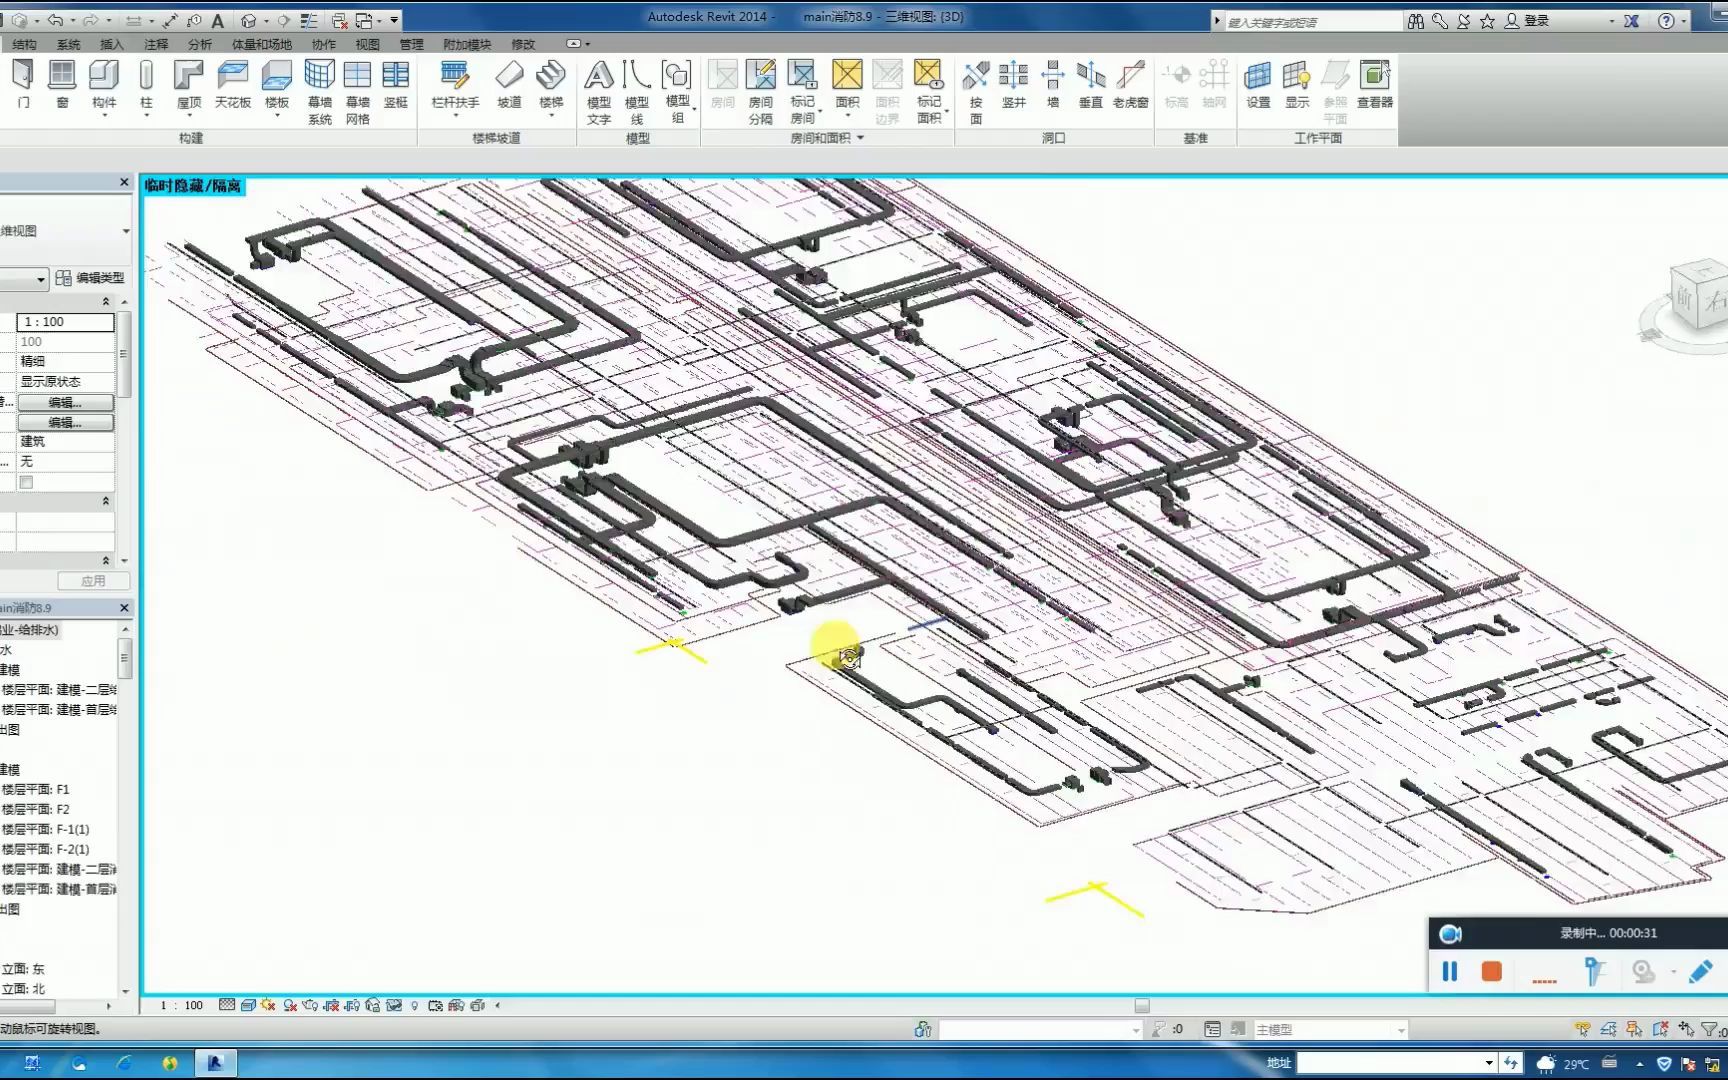The image size is (1728, 1080).
Task: Open the 插入 ribbon tab
Action: 112,44
